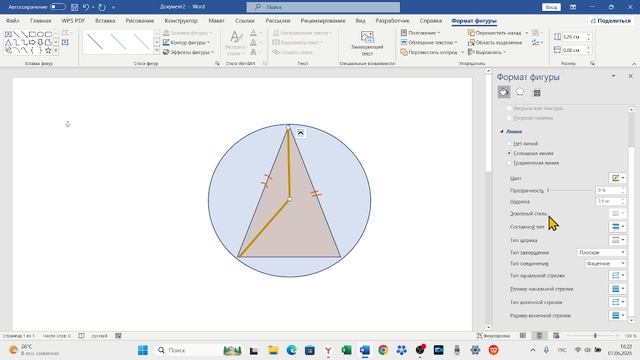Close the Формат фигуры pane

coord(631,76)
